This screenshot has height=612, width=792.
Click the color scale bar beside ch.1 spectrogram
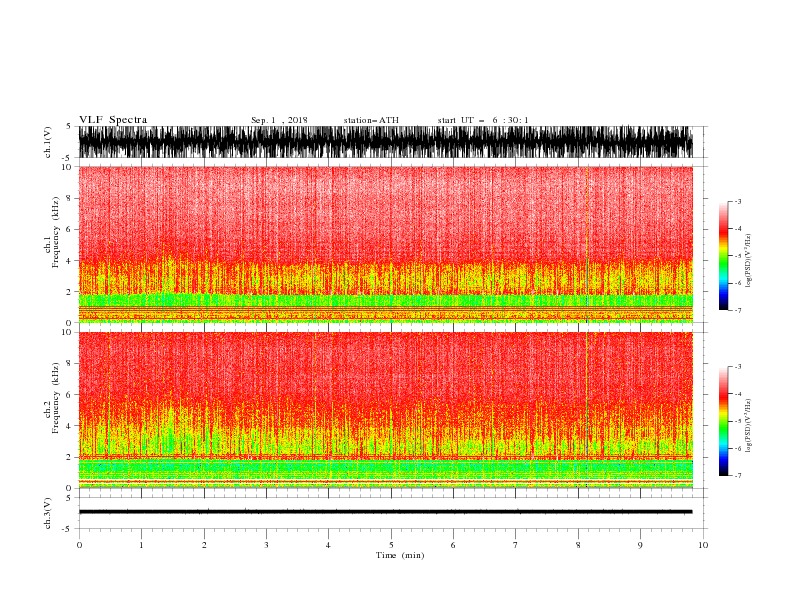(724, 256)
